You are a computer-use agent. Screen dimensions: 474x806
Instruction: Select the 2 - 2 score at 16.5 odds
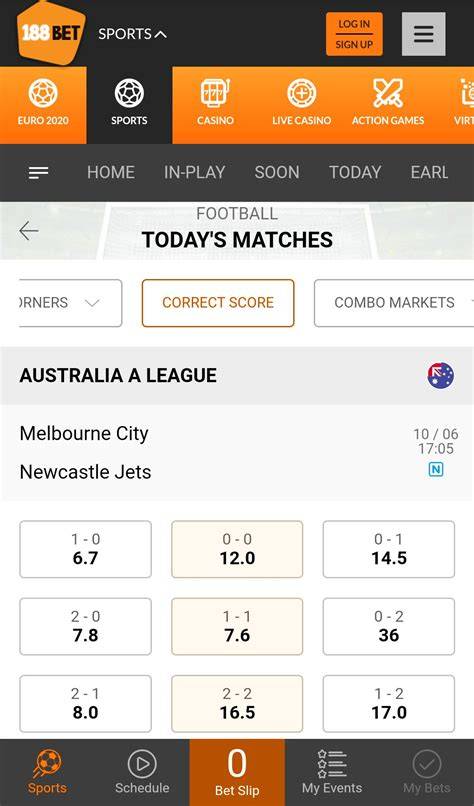(x=237, y=704)
